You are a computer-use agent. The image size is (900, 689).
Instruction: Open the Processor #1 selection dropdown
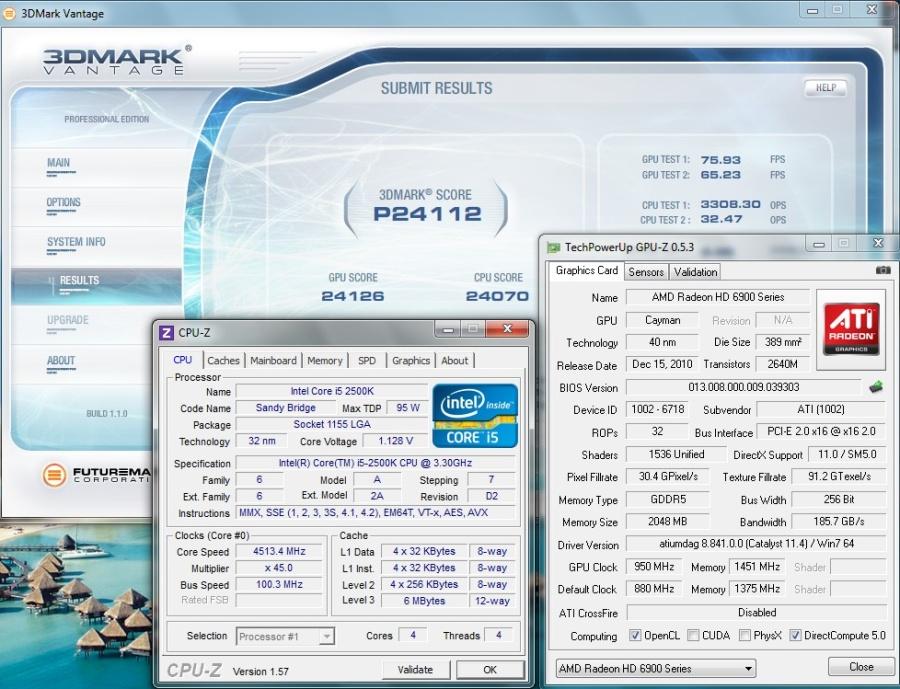[285, 636]
